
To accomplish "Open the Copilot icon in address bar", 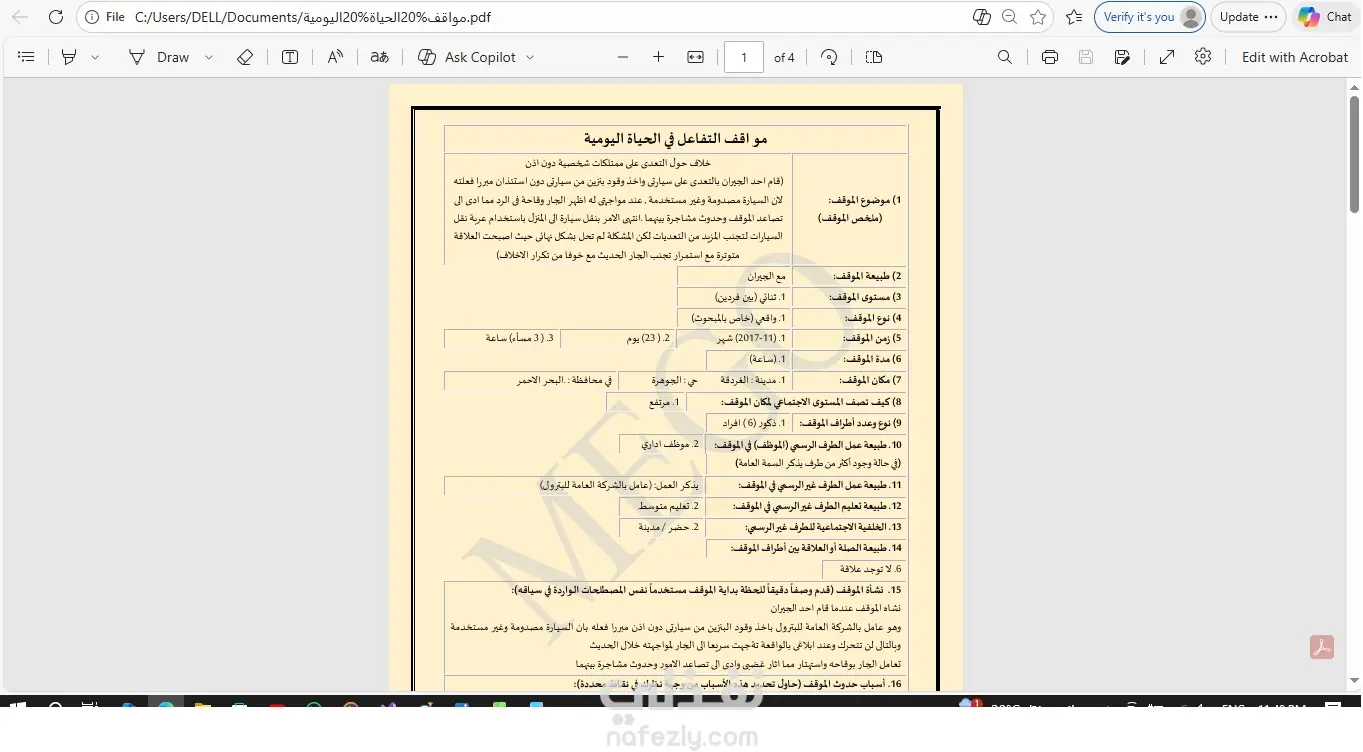I will point(981,17).
